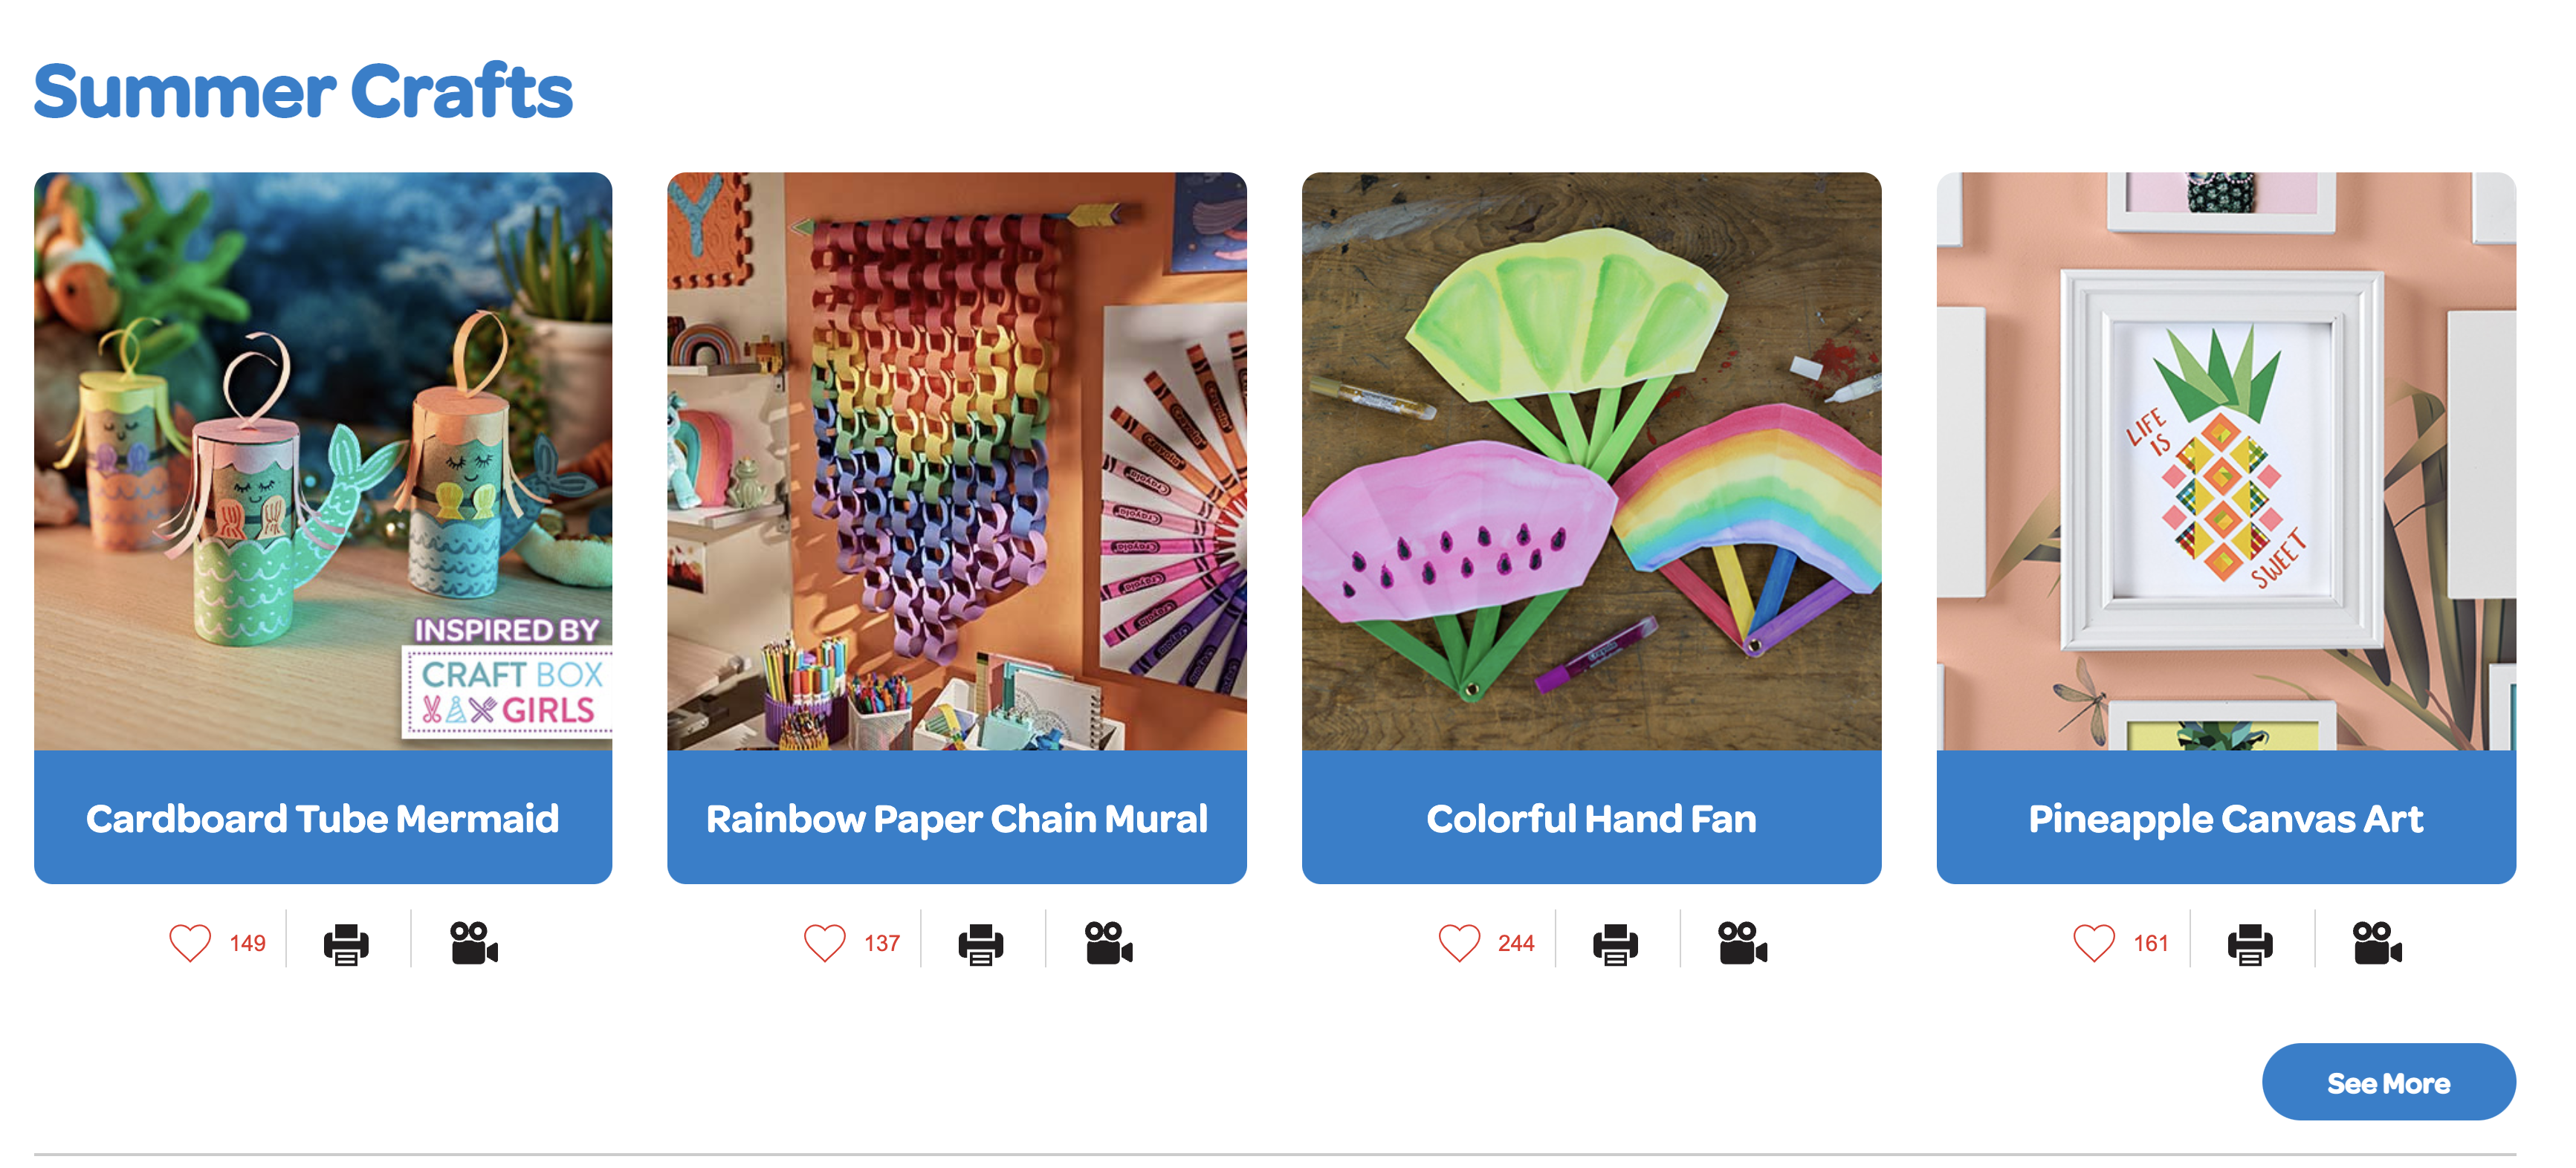Click the mermaid tubes craft photo
2576x1168 pixels.
pyautogui.click(x=323, y=461)
